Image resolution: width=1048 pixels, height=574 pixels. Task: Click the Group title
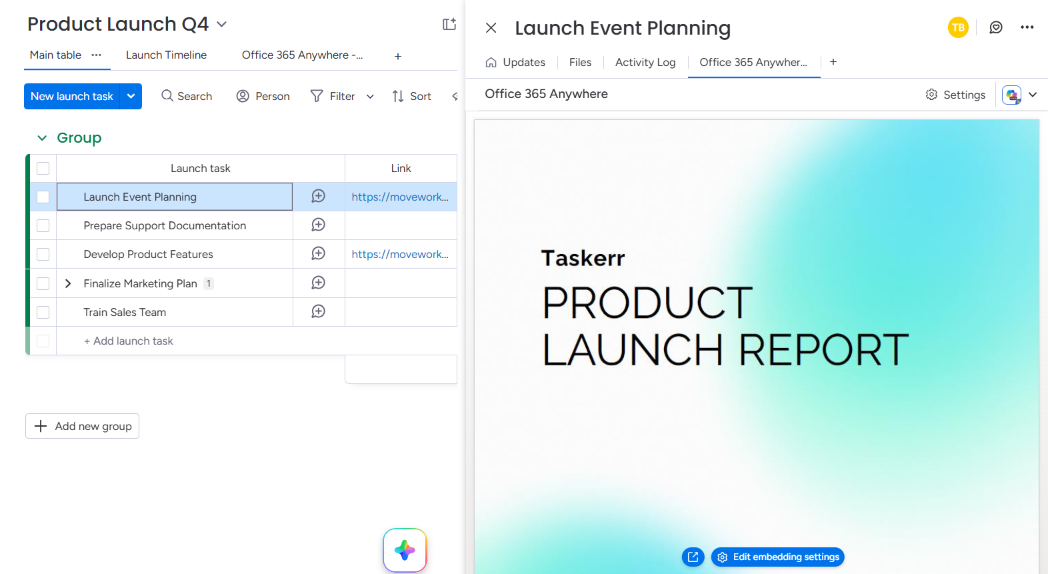pyautogui.click(x=79, y=138)
